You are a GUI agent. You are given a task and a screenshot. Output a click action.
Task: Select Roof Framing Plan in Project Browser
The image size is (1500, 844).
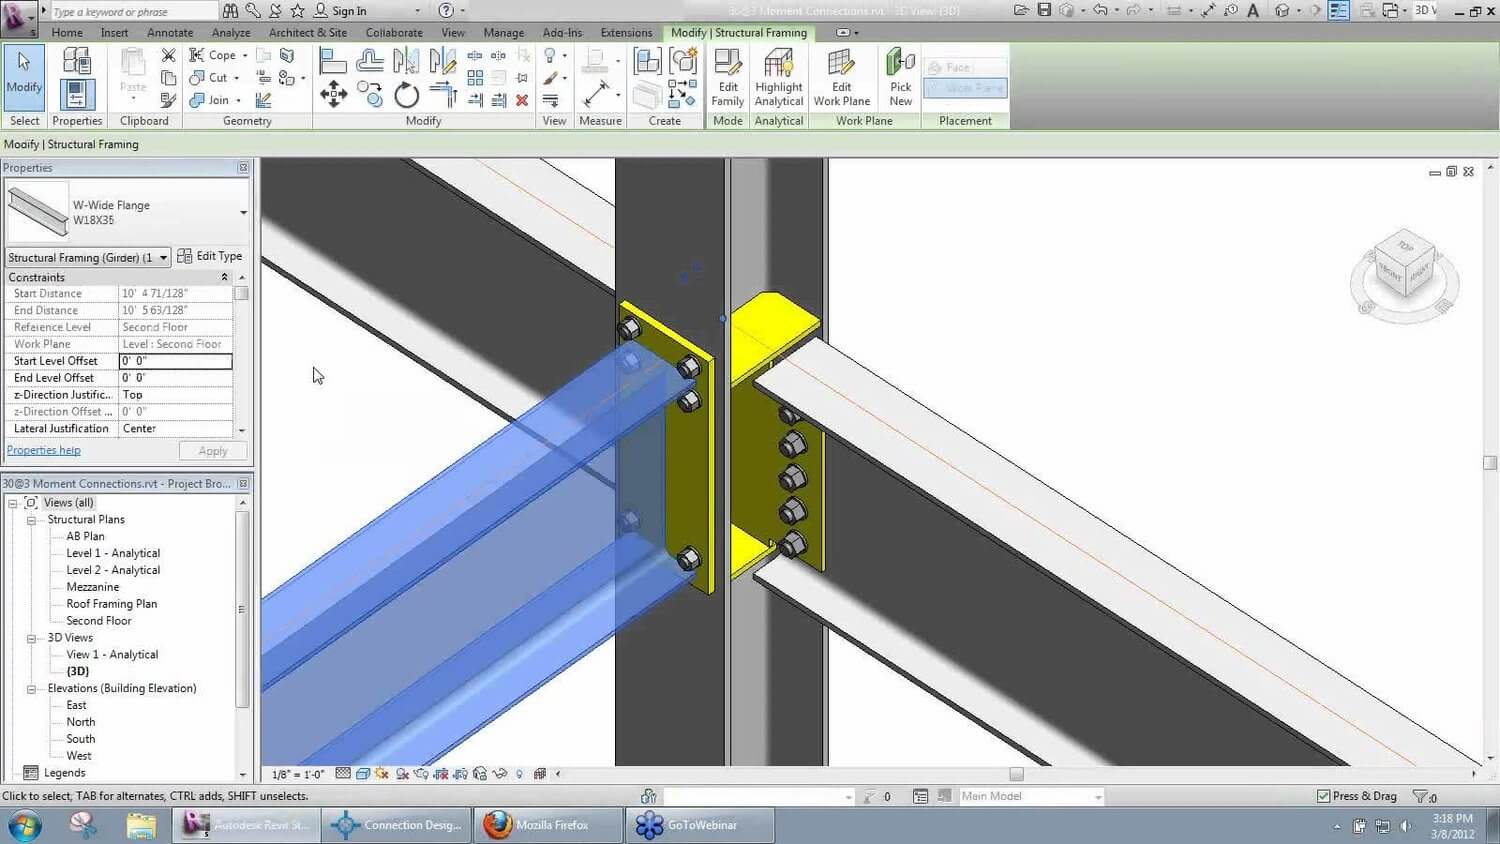pyautogui.click(x=112, y=604)
